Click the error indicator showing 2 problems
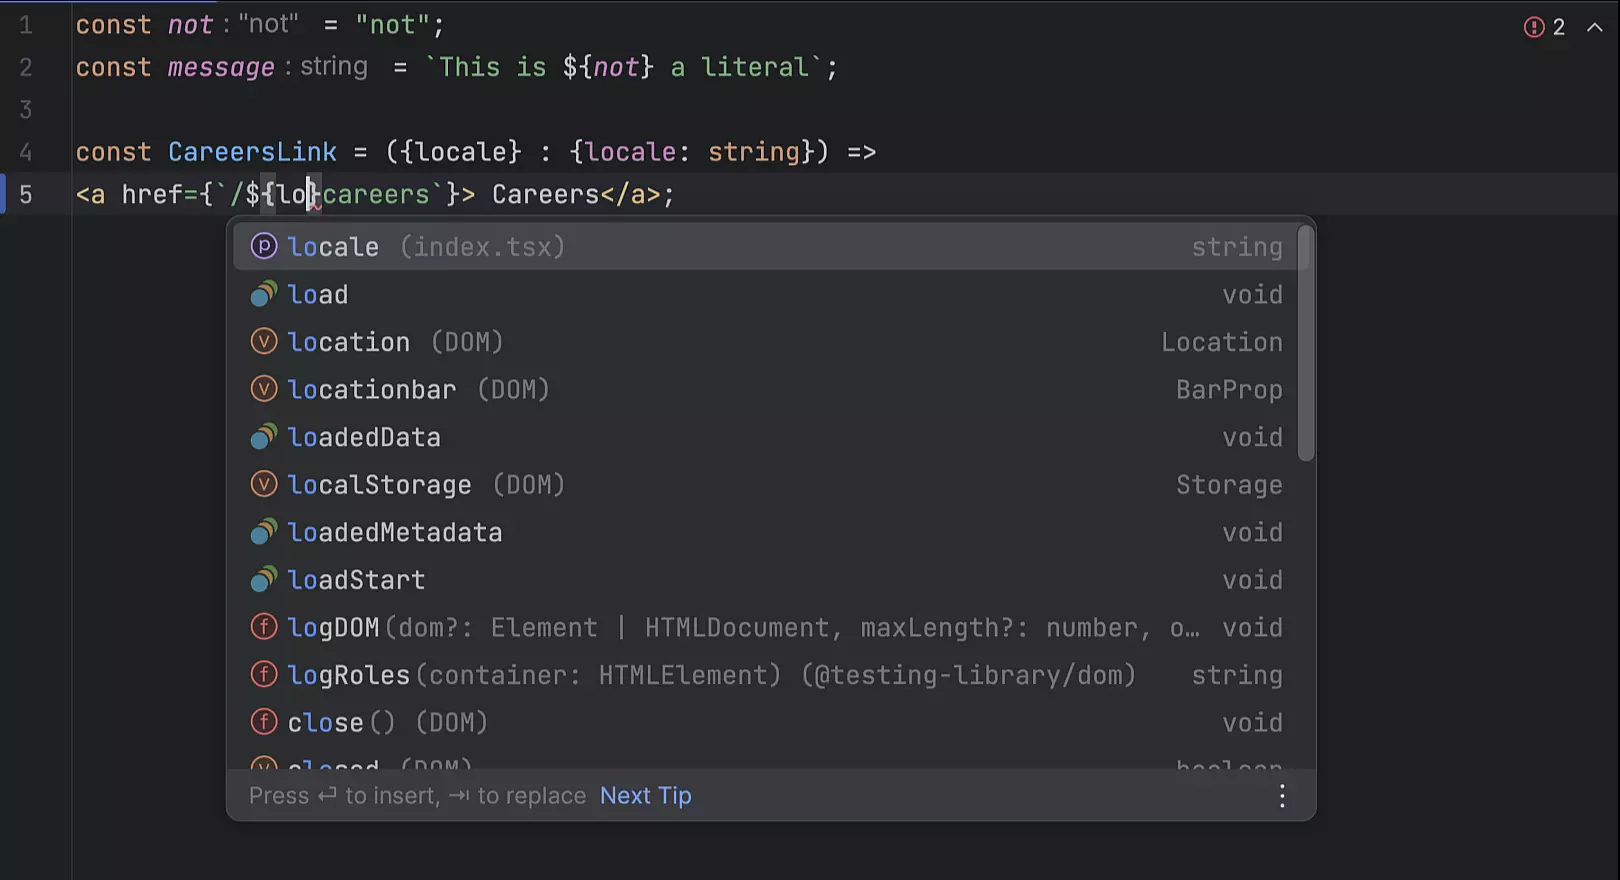The height and width of the screenshot is (880, 1620). pos(1544,27)
